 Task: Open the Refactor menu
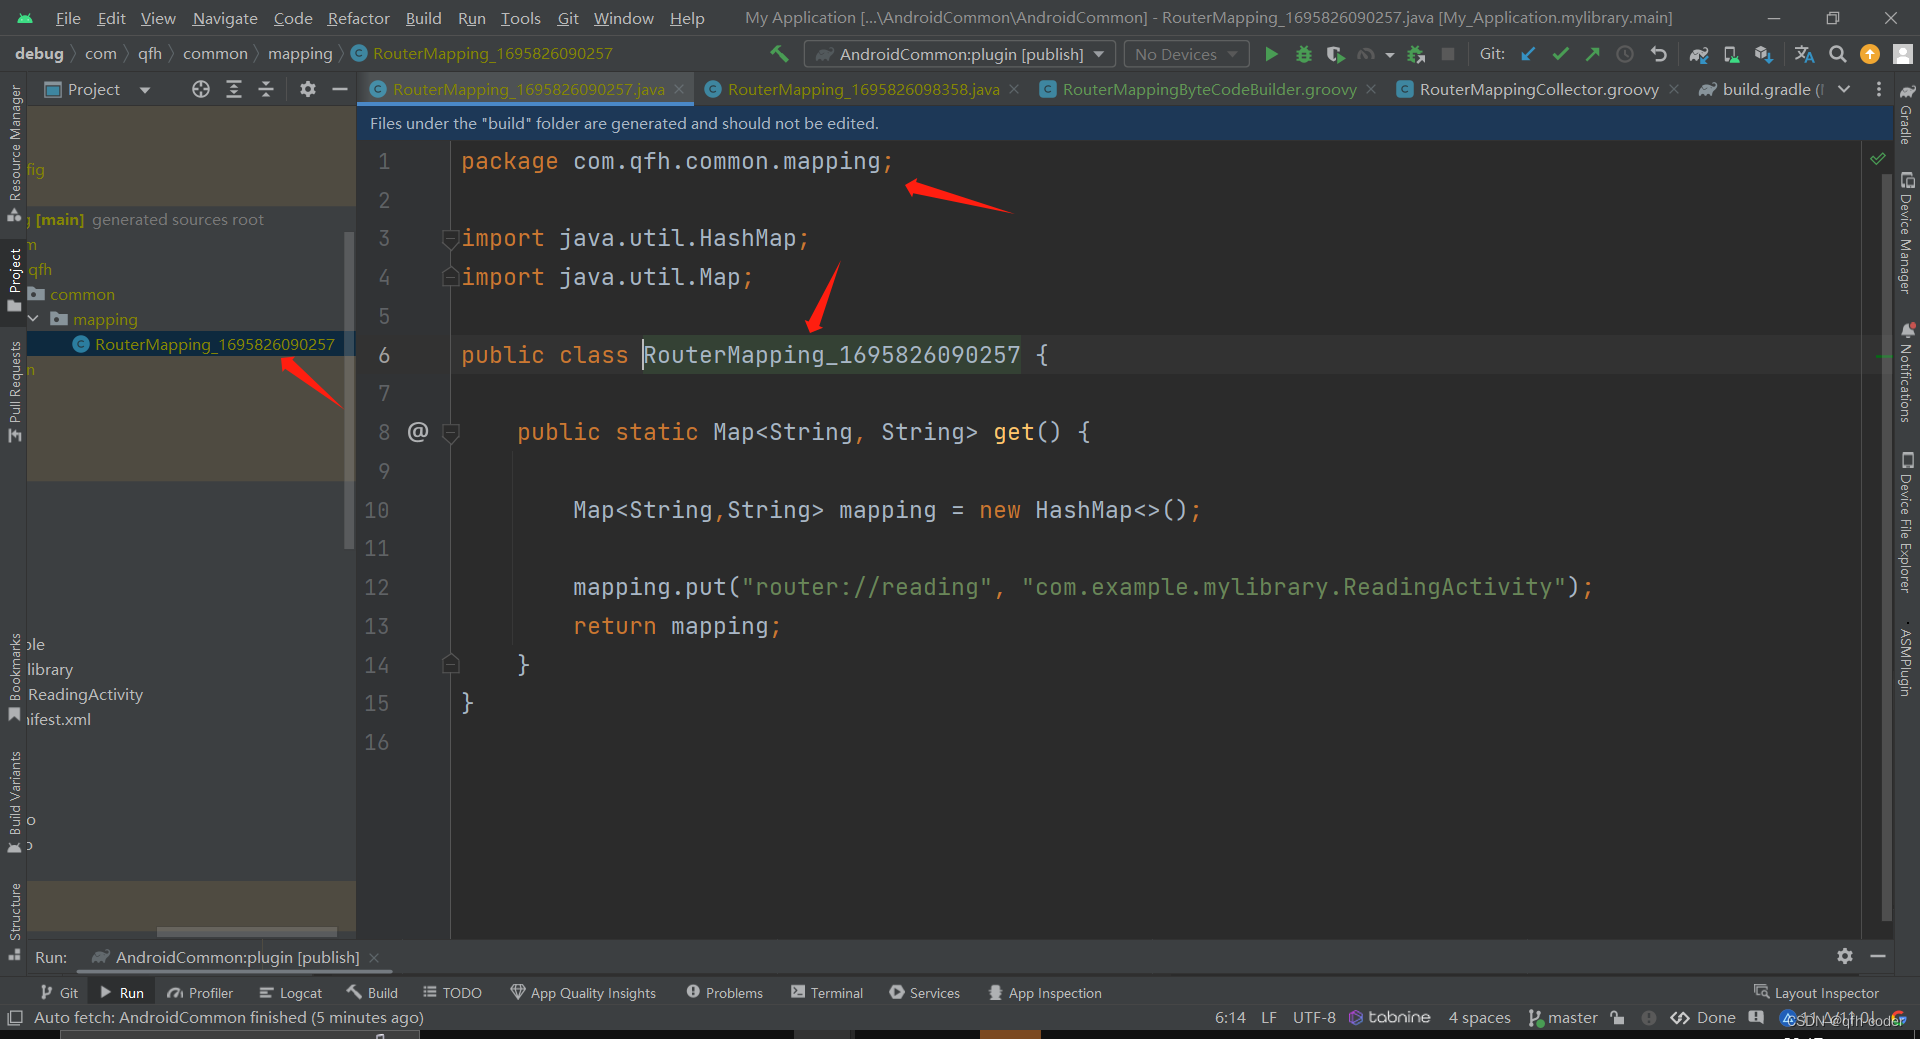point(358,18)
